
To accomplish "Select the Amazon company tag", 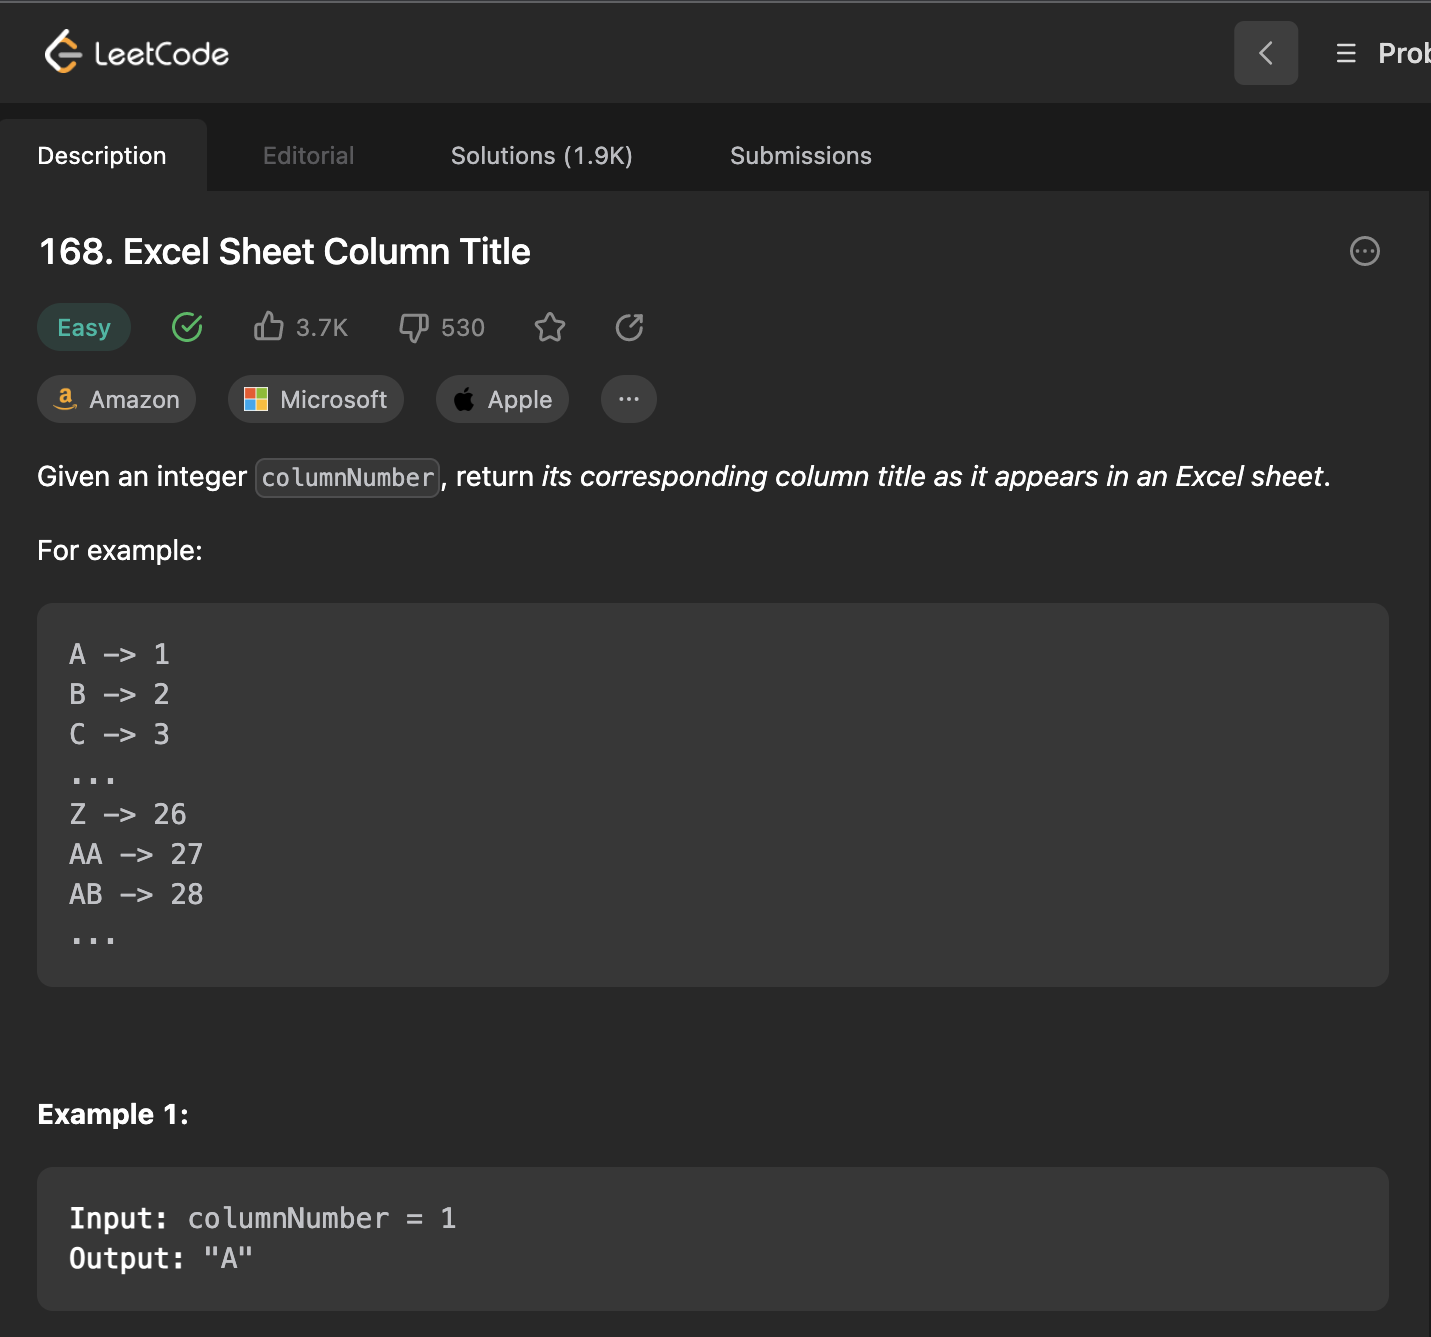I will (117, 399).
